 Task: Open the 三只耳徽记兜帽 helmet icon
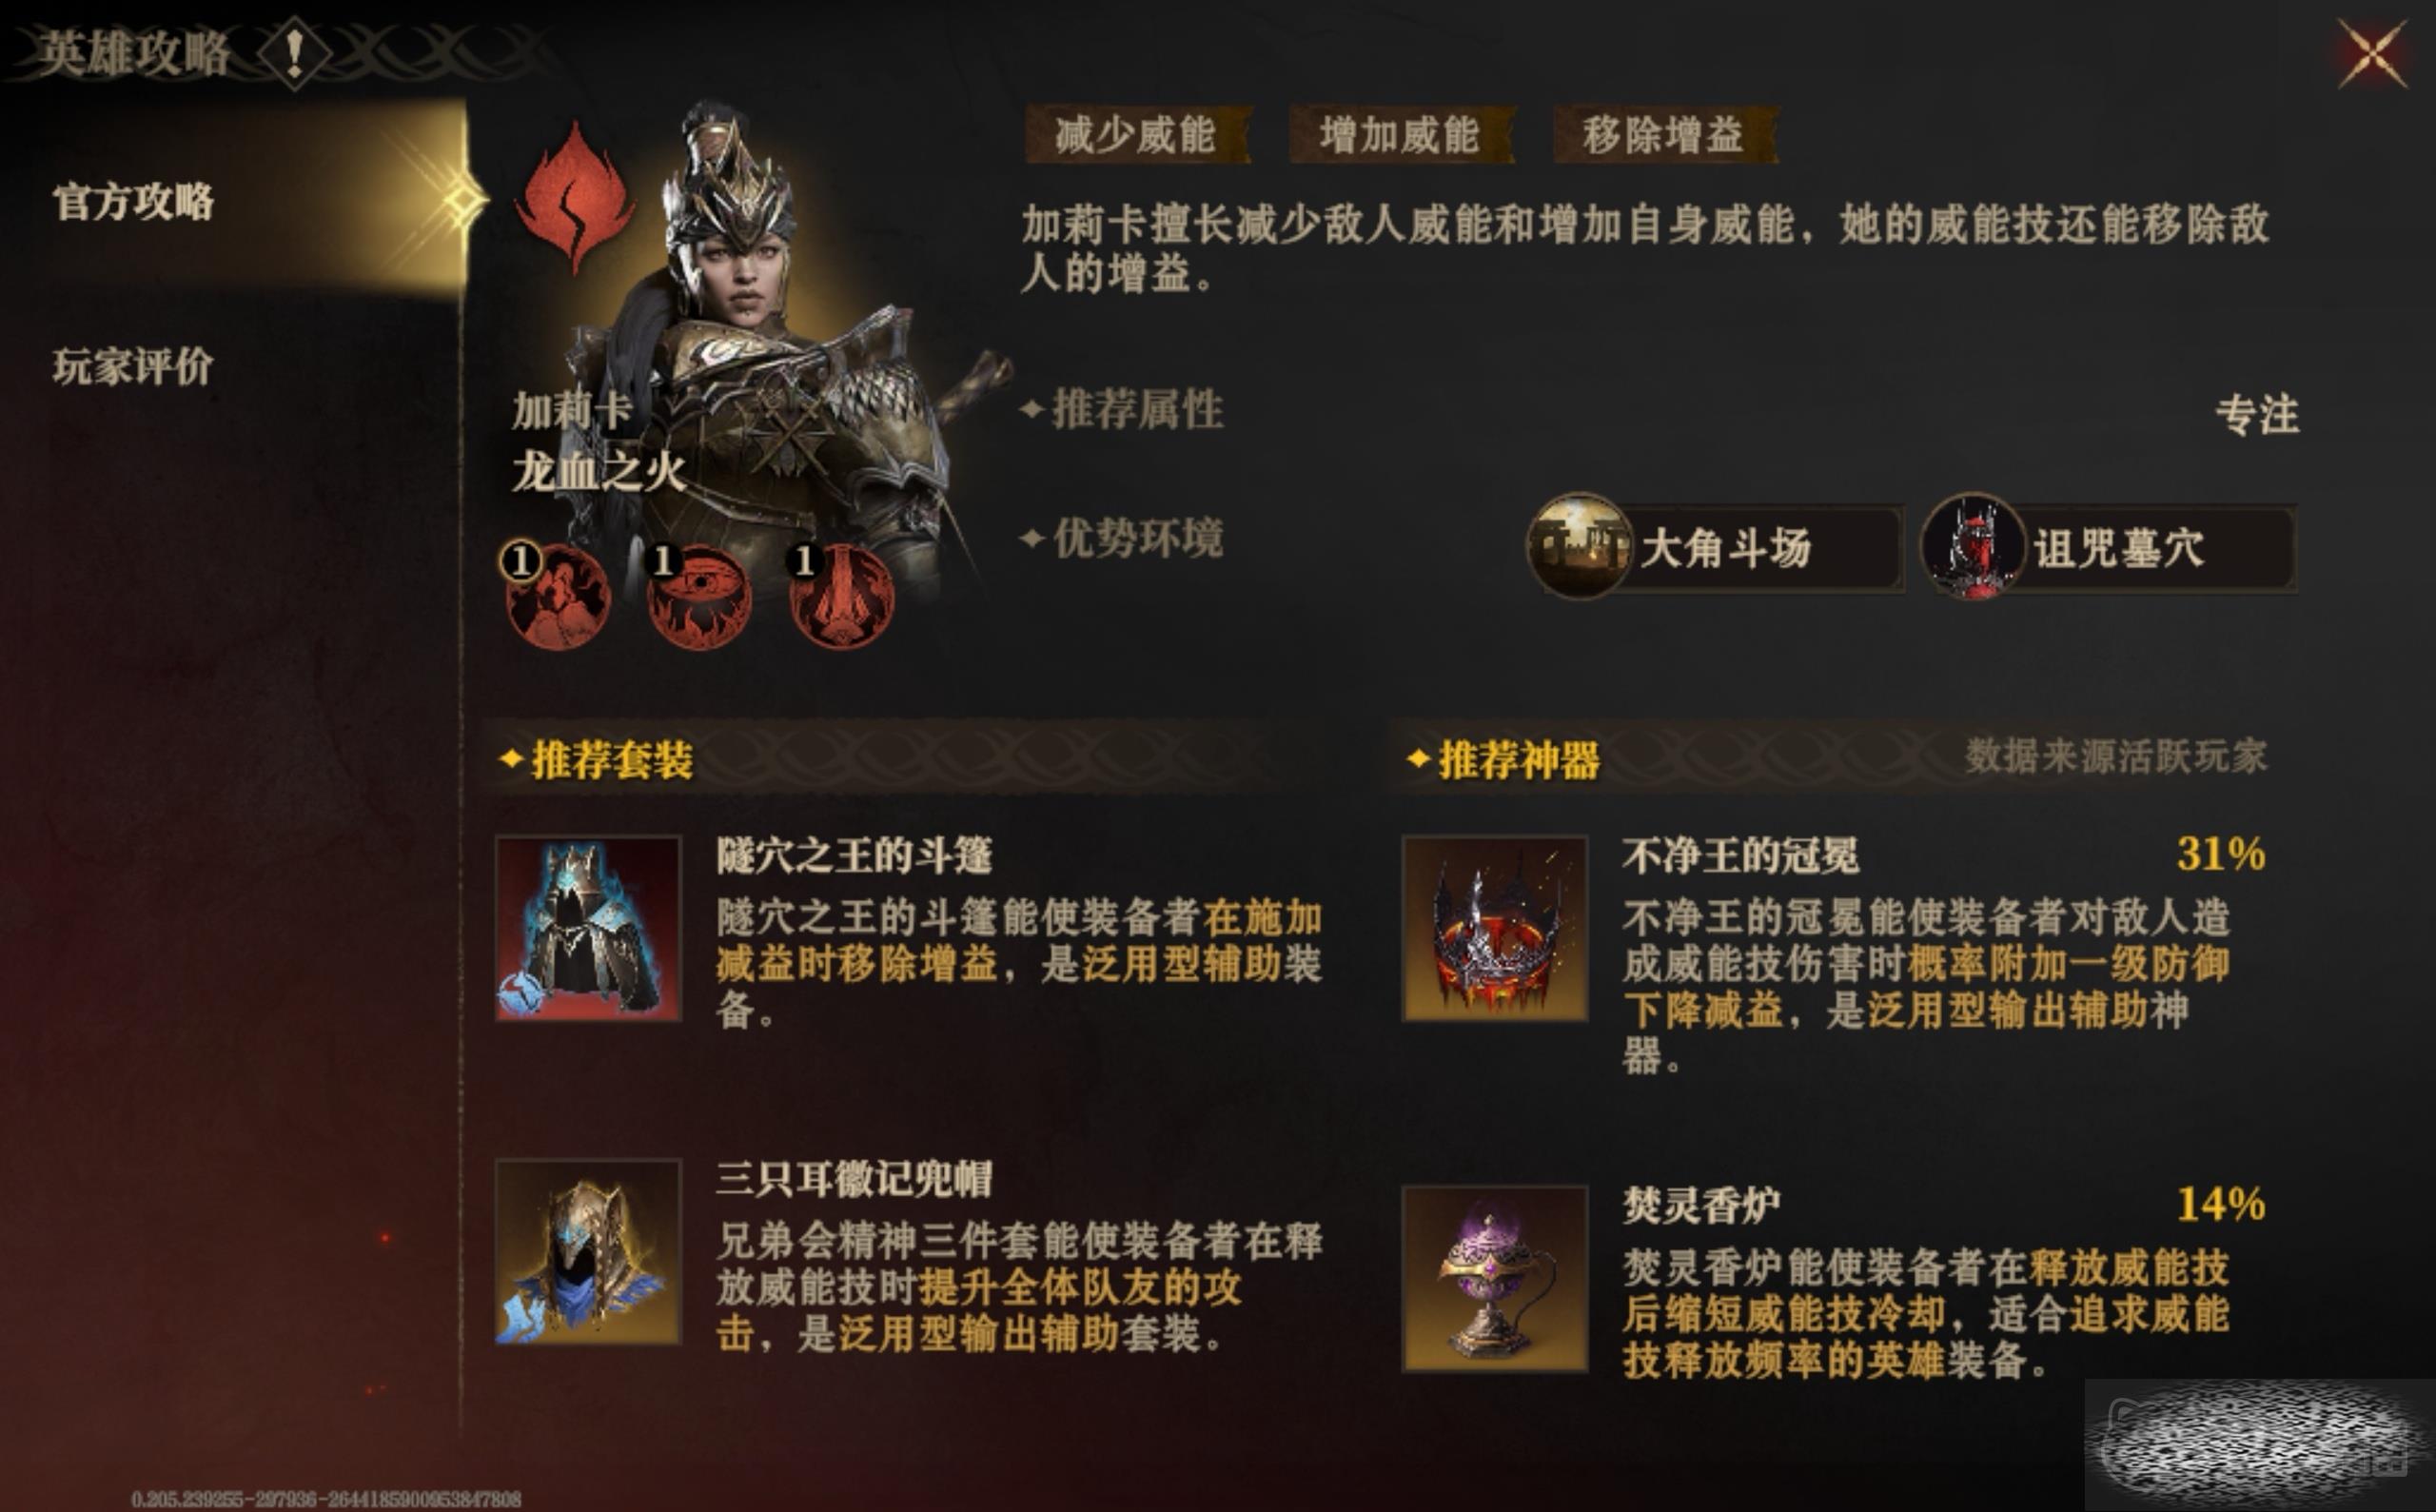588,1252
